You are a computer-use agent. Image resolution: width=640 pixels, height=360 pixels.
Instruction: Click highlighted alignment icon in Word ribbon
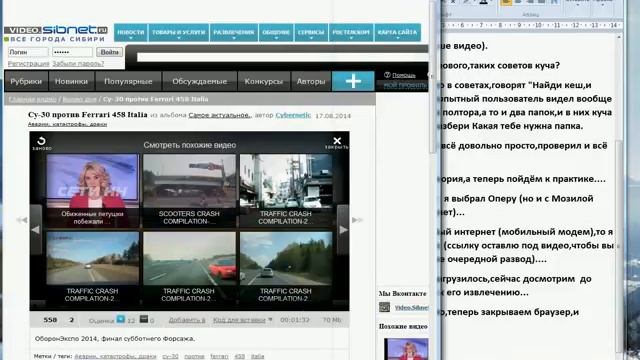(506, 2)
